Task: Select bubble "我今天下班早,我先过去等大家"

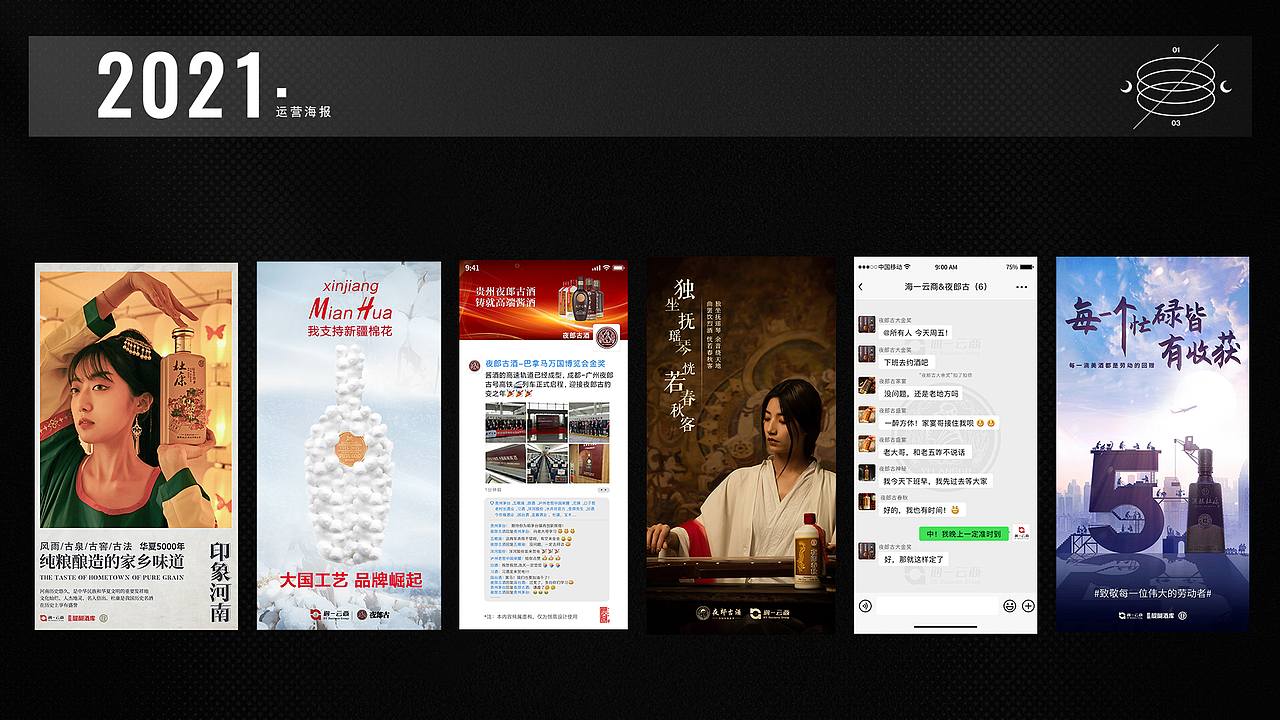Action: [x=935, y=481]
